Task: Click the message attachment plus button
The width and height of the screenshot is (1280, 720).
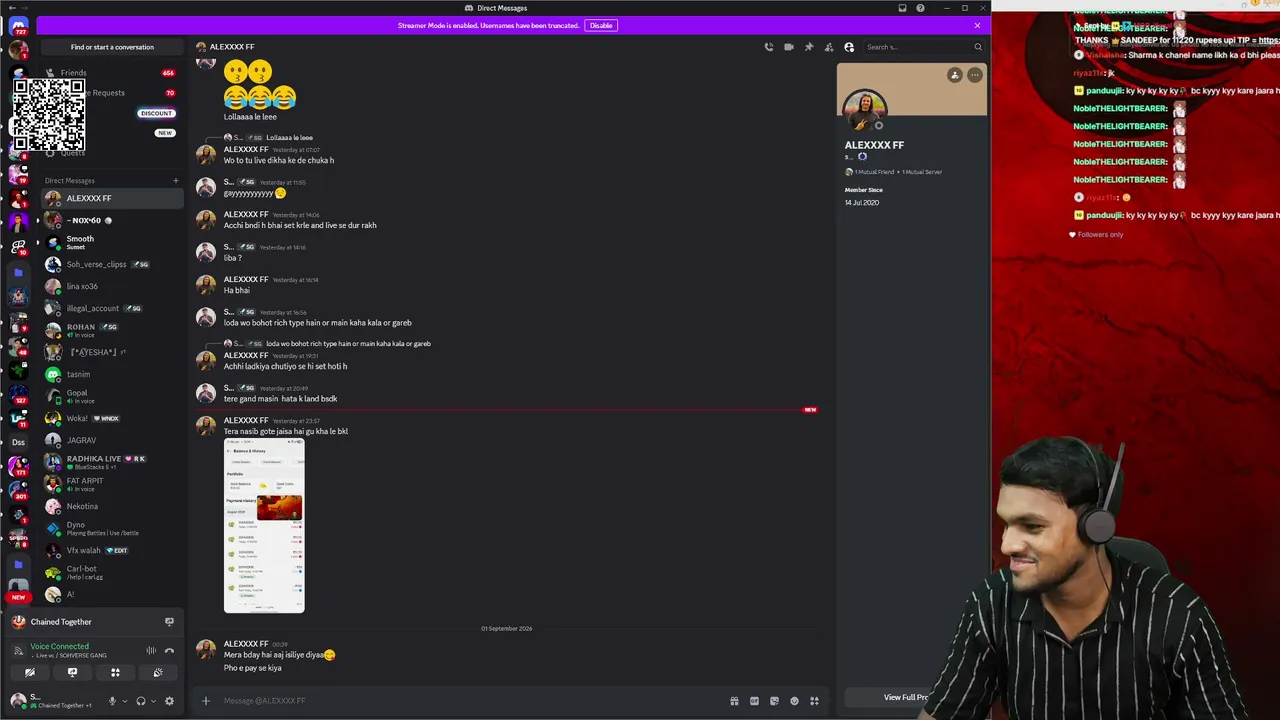Action: click(x=206, y=701)
